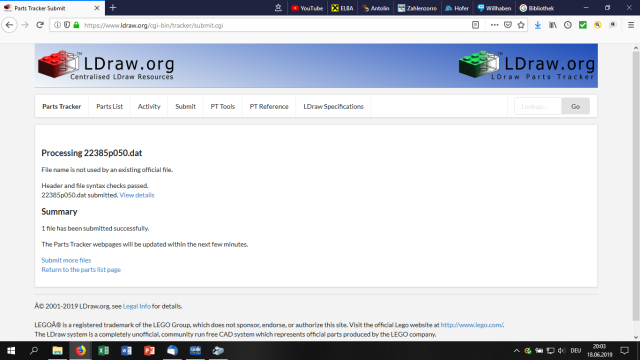Image resolution: width=640 pixels, height=360 pixels.
Task: Click the Go lookup button
Action: point(576,106)
